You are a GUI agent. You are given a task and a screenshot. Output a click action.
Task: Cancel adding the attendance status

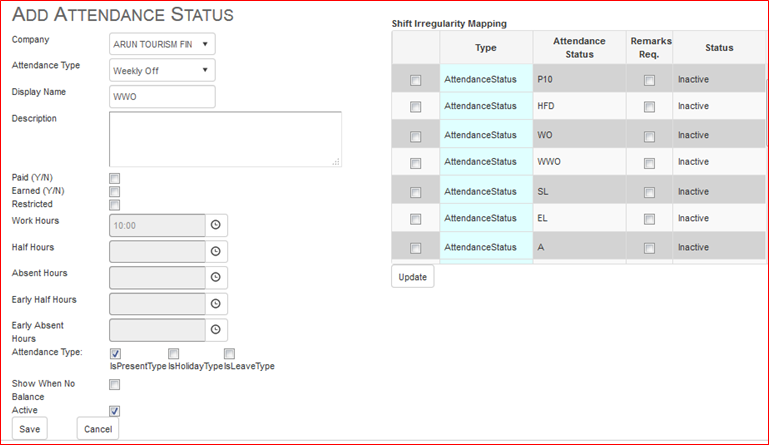pyautogui.click(x=98, y=429)
